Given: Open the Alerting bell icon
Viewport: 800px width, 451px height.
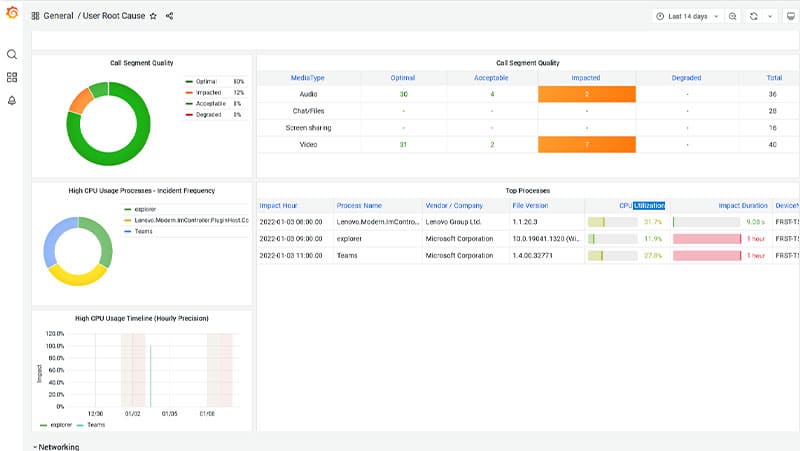Looking at the screenshot, I should [x=12, y=100].
